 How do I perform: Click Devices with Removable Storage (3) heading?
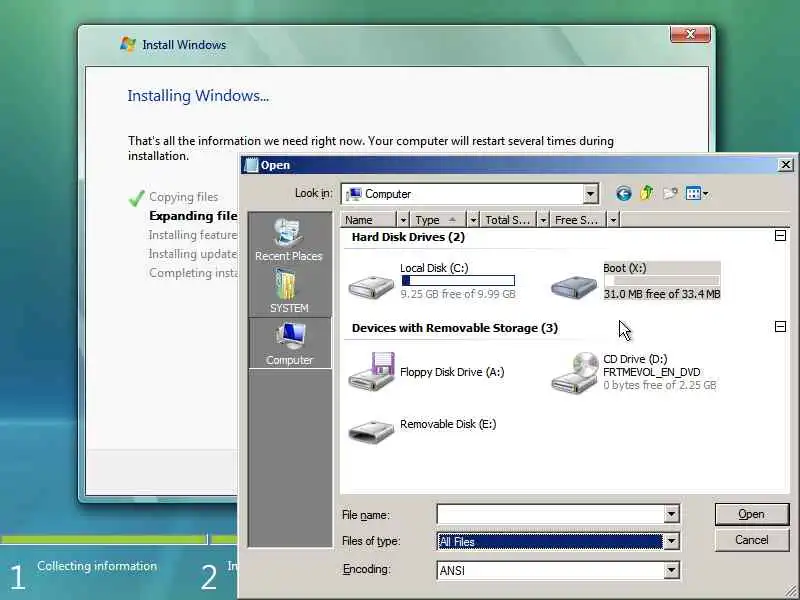pos(455,328)
